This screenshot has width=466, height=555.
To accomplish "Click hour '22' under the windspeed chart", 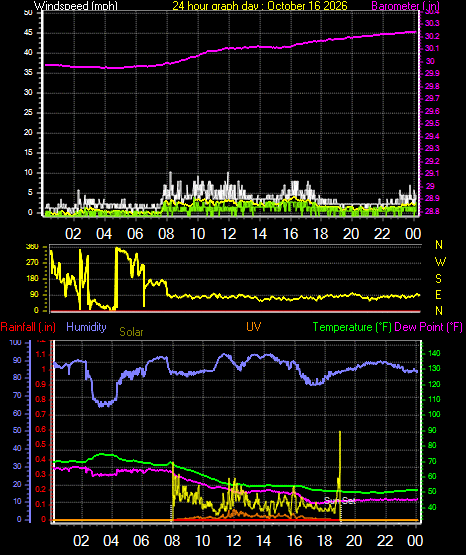I will (382, 234).
